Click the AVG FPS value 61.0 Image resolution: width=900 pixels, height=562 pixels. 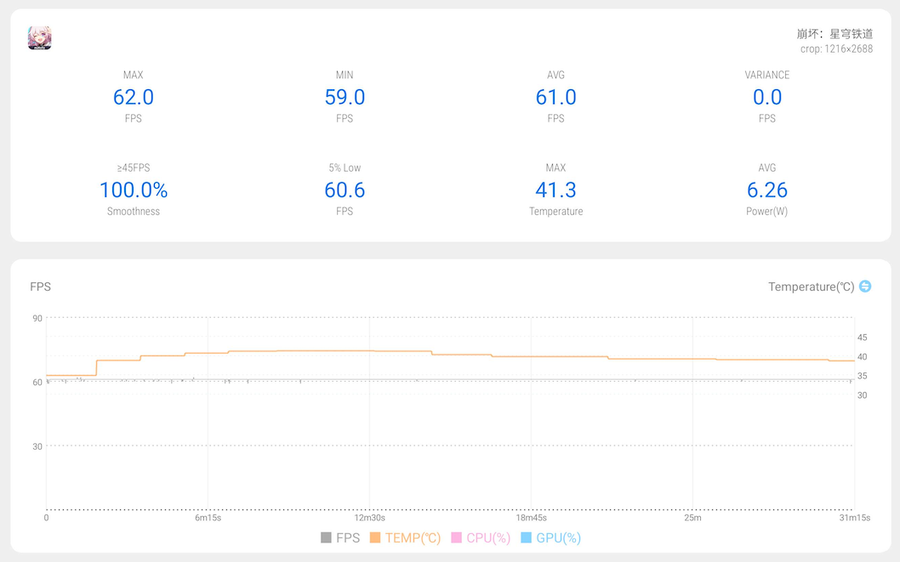coord(556,97)
